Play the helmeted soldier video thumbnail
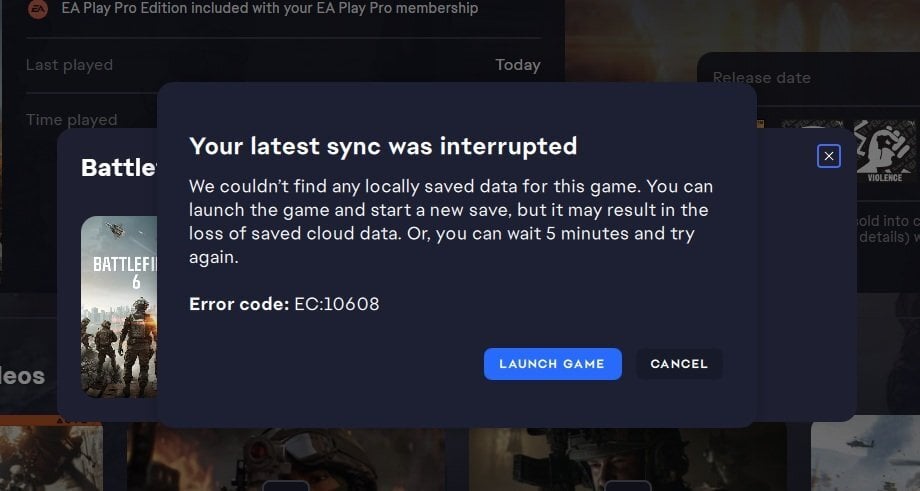Image resolution: width=920 pixels, height=491 pixels. click(285, 460)
